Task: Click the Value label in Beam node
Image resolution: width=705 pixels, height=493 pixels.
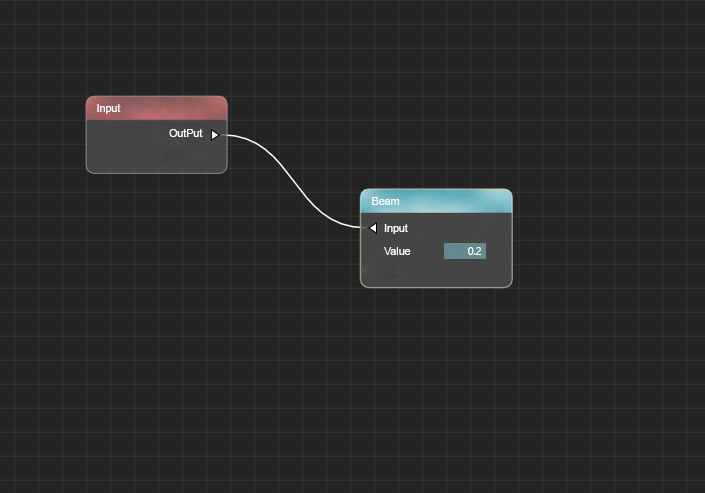Action: tap(397, 251)
